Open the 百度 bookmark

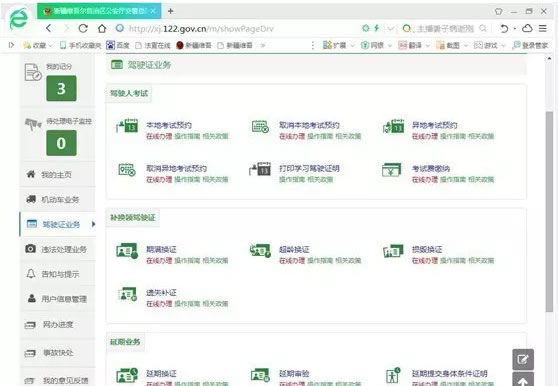pos(118,46)
